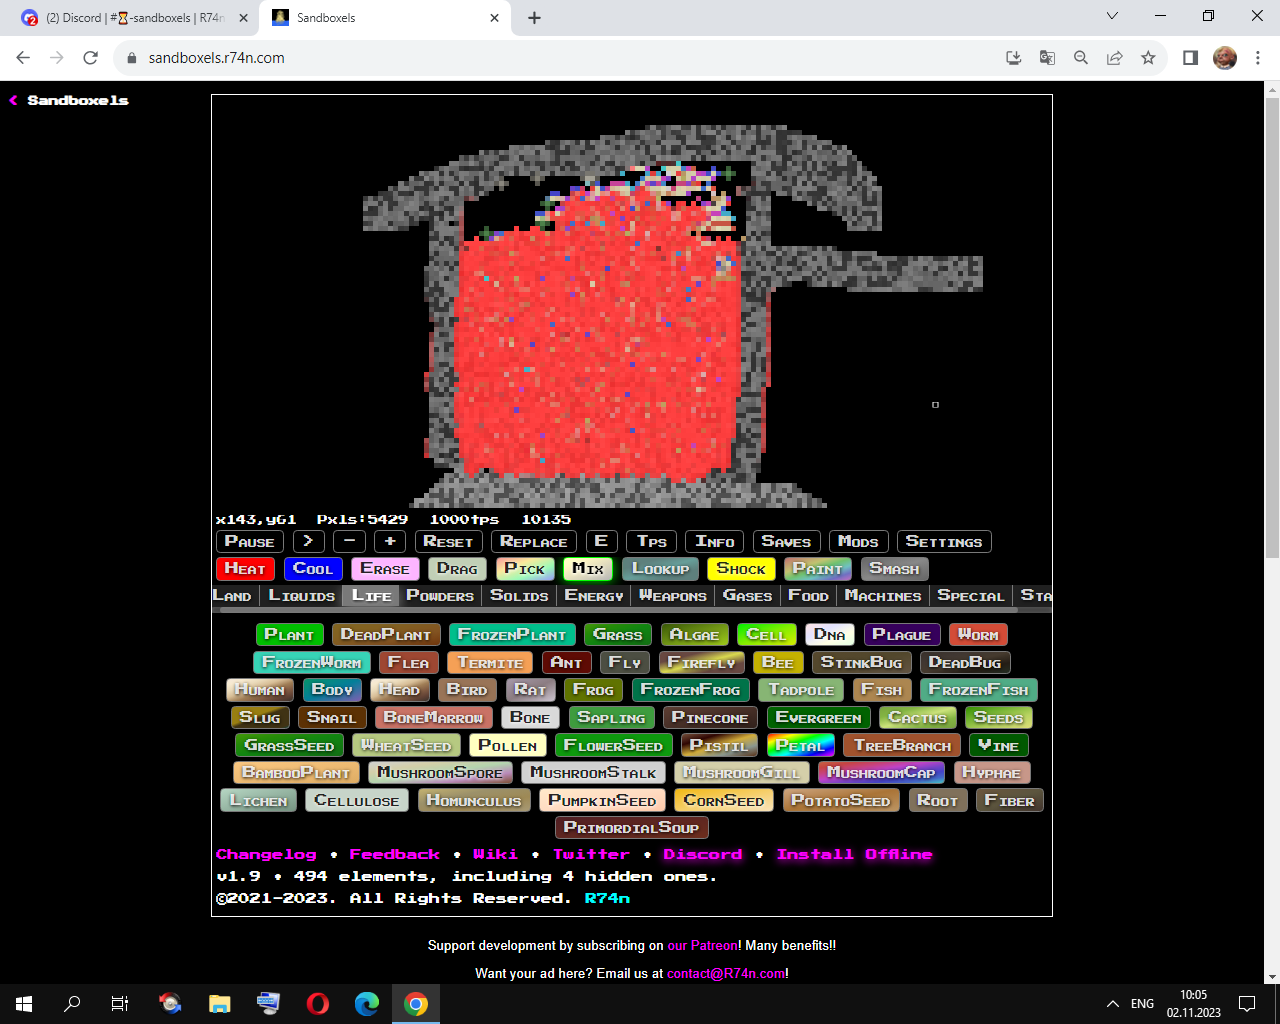Select the Pick tool
Image resolution: width=1280 pixels, height=1024 pixels.
(525, 569)
